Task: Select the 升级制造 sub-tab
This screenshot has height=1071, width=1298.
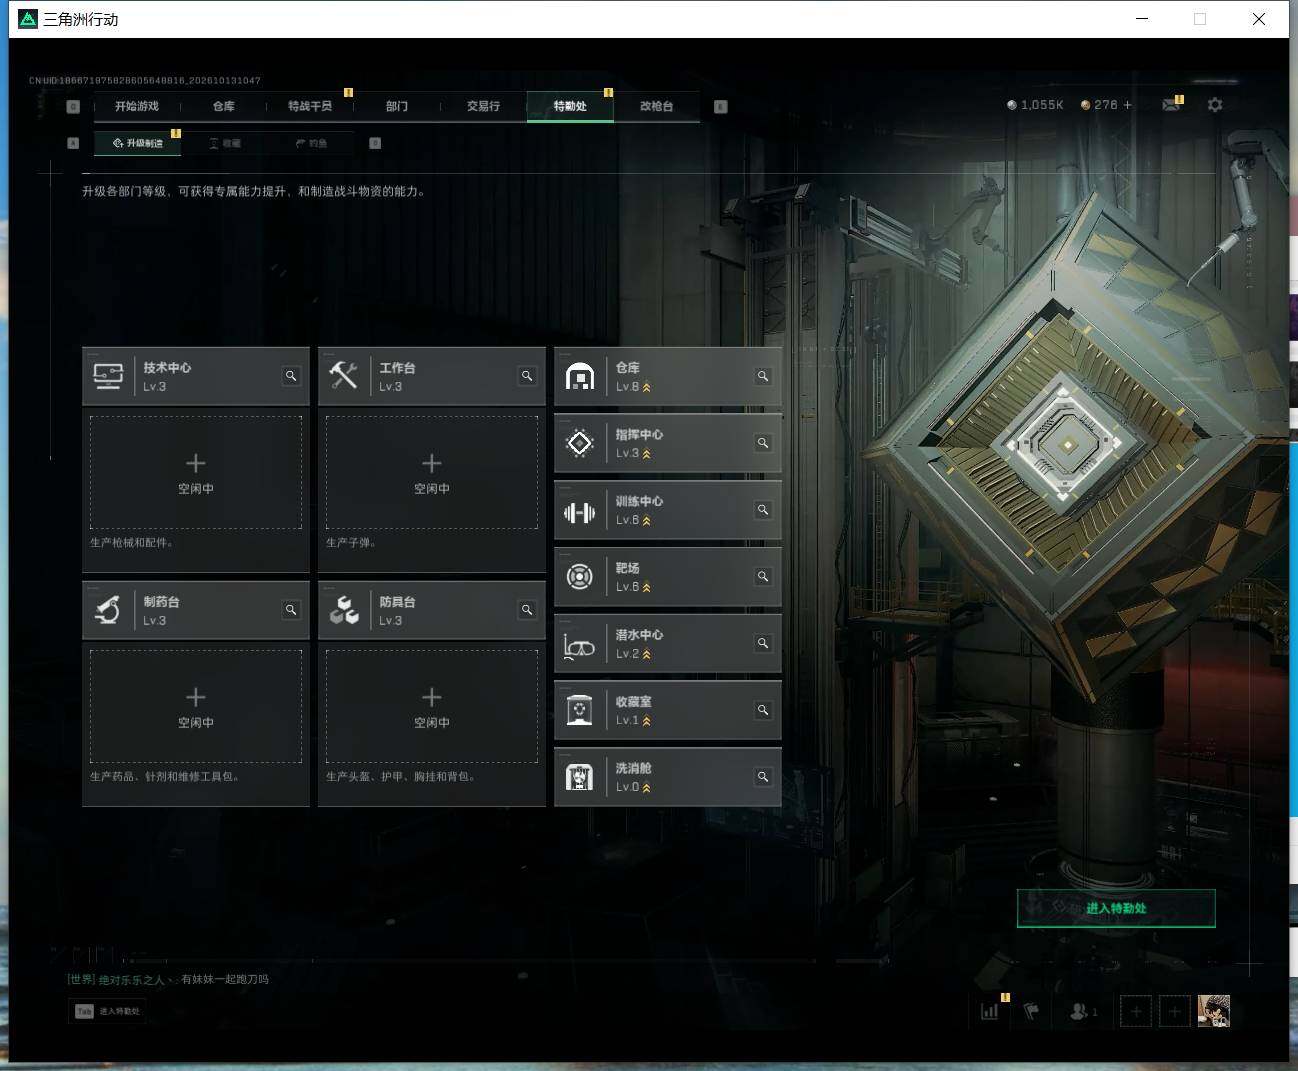Action: coord(138,143)
